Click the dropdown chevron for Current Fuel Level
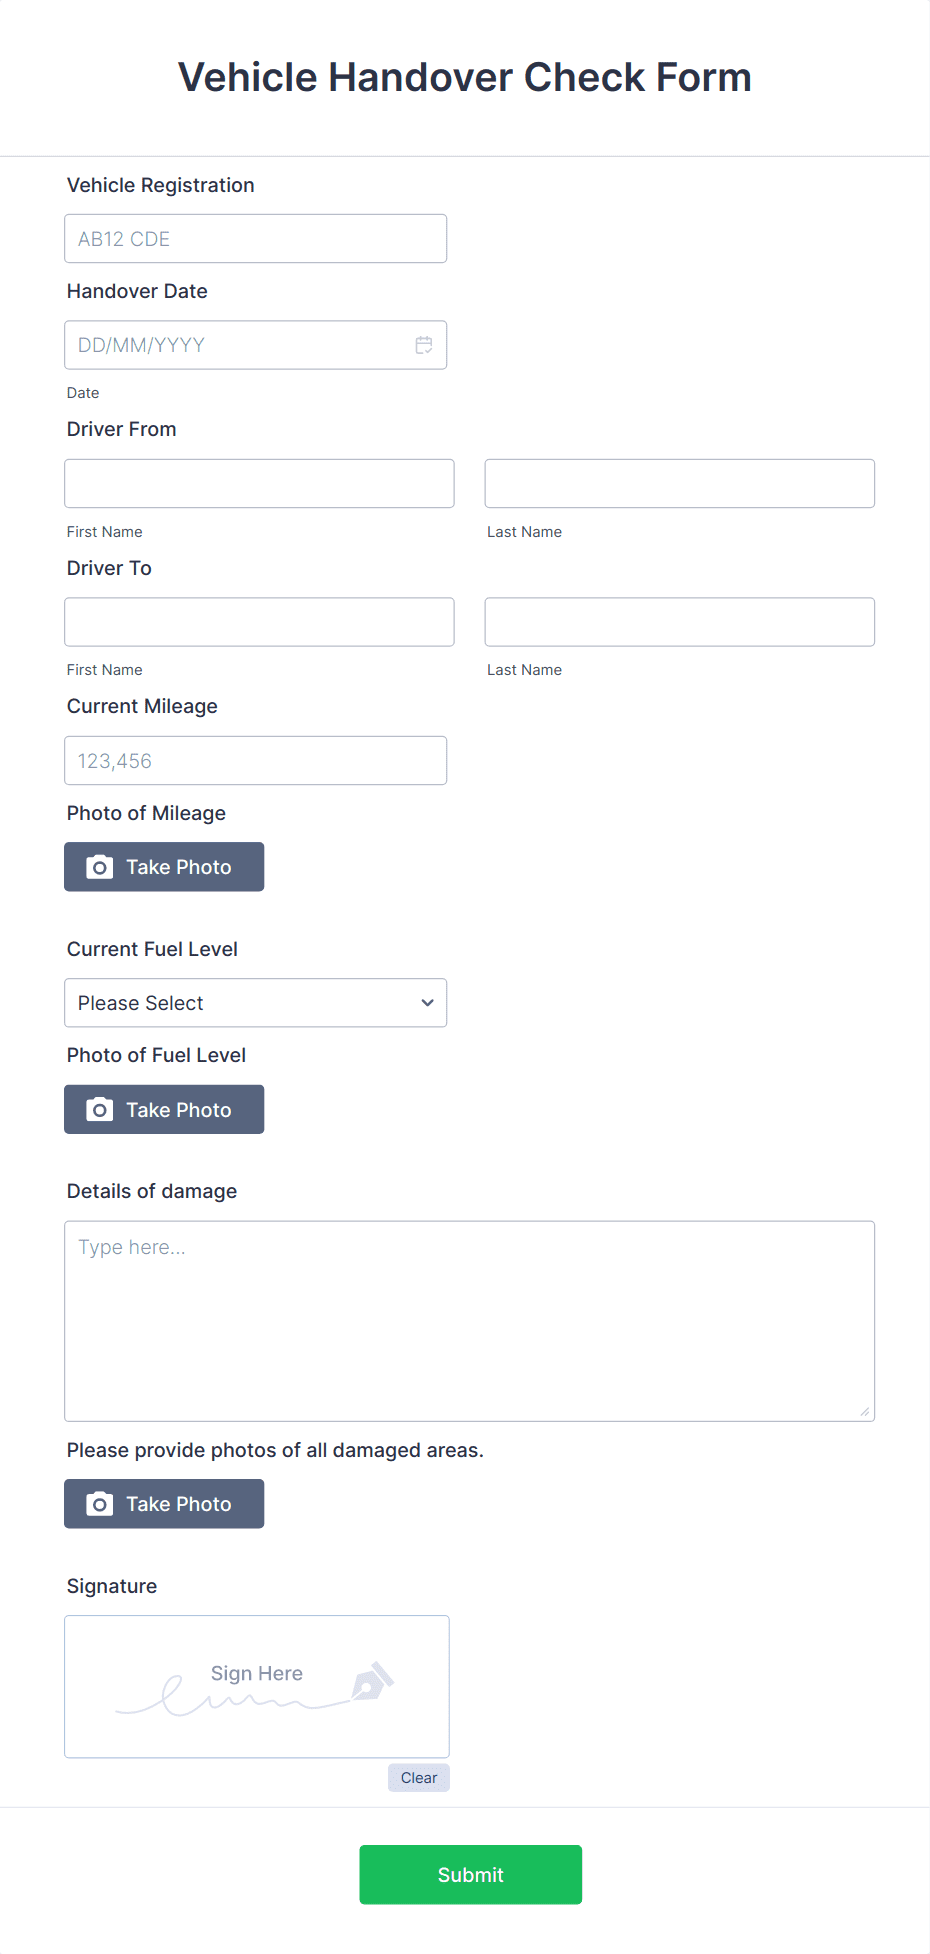Image resolution: width=930 pixels, height=1954 pixels. coord(426,1002)
